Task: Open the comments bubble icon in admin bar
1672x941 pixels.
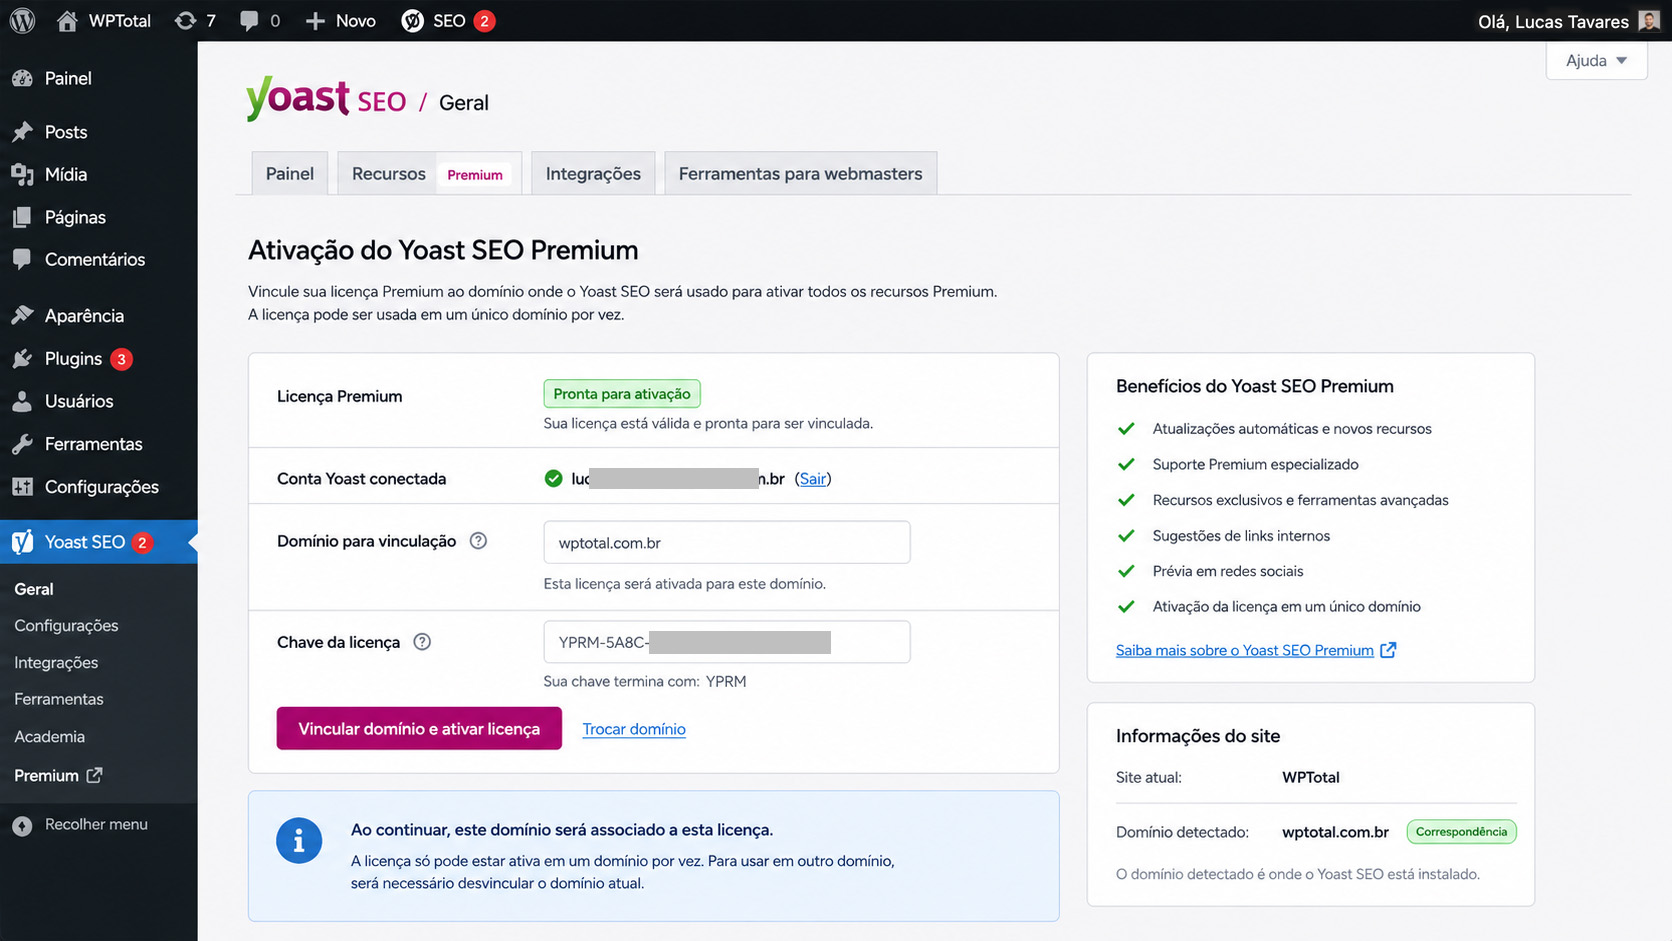Action: pyautogui.click(x=249, y=21)
